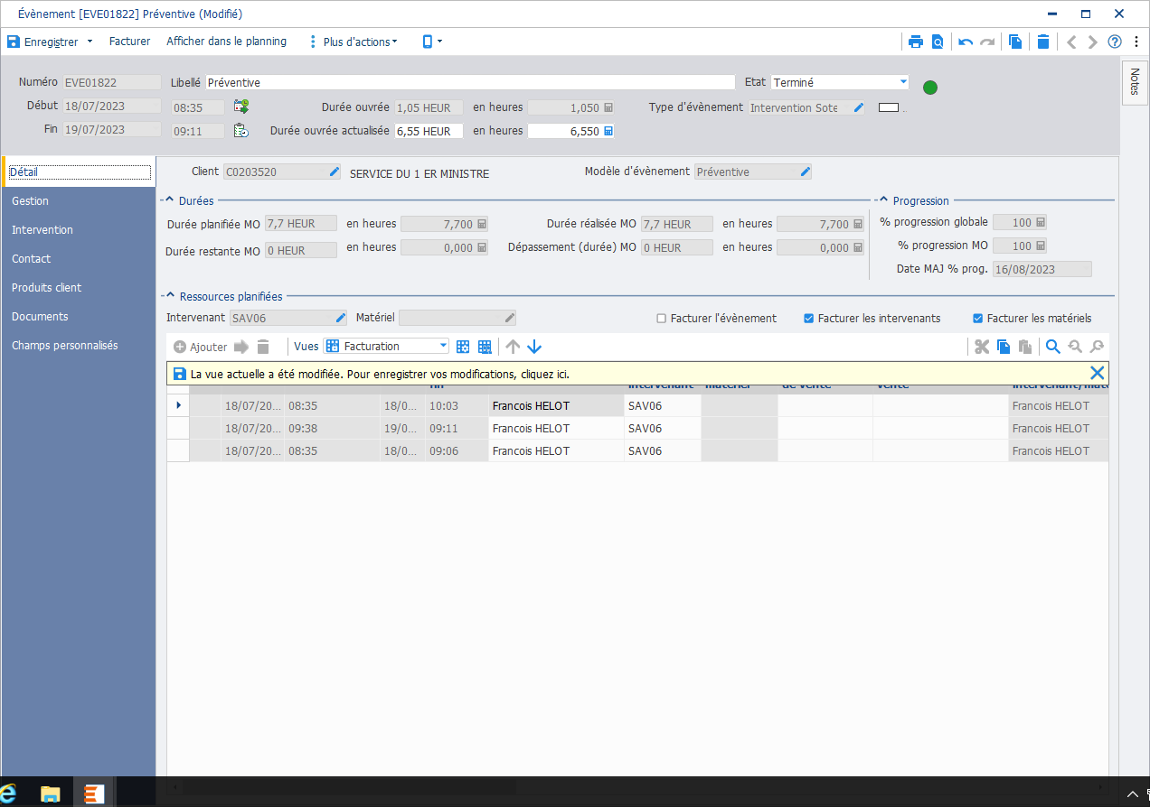Image resolution: width=1150 pixels, height=807 pixels.
Task: Edit Type d'évènement with pencil icon
Action: 858,108
